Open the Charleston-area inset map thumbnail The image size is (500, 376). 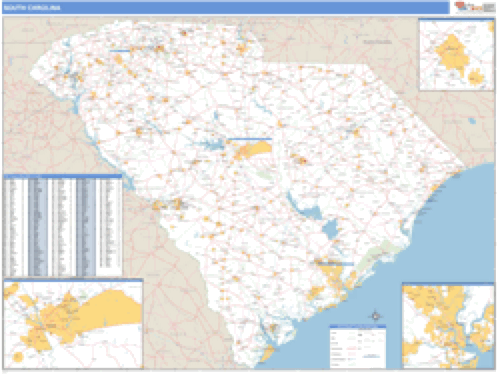coord(449,326)
